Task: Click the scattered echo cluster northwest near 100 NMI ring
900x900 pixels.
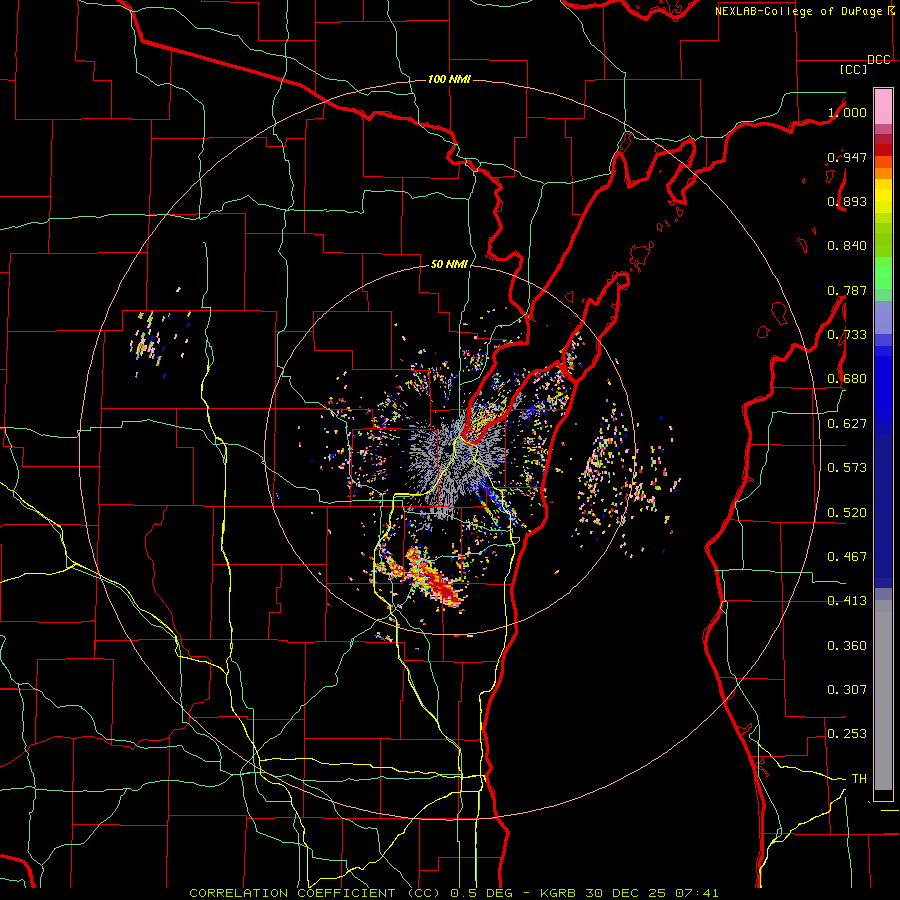Action: tap(156, 340)
